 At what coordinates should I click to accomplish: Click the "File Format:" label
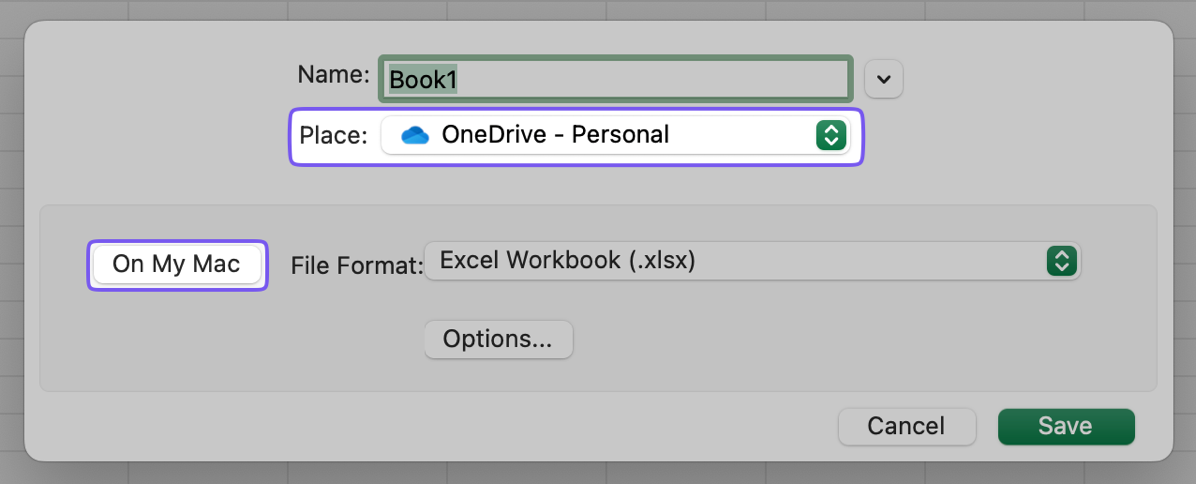356,266
